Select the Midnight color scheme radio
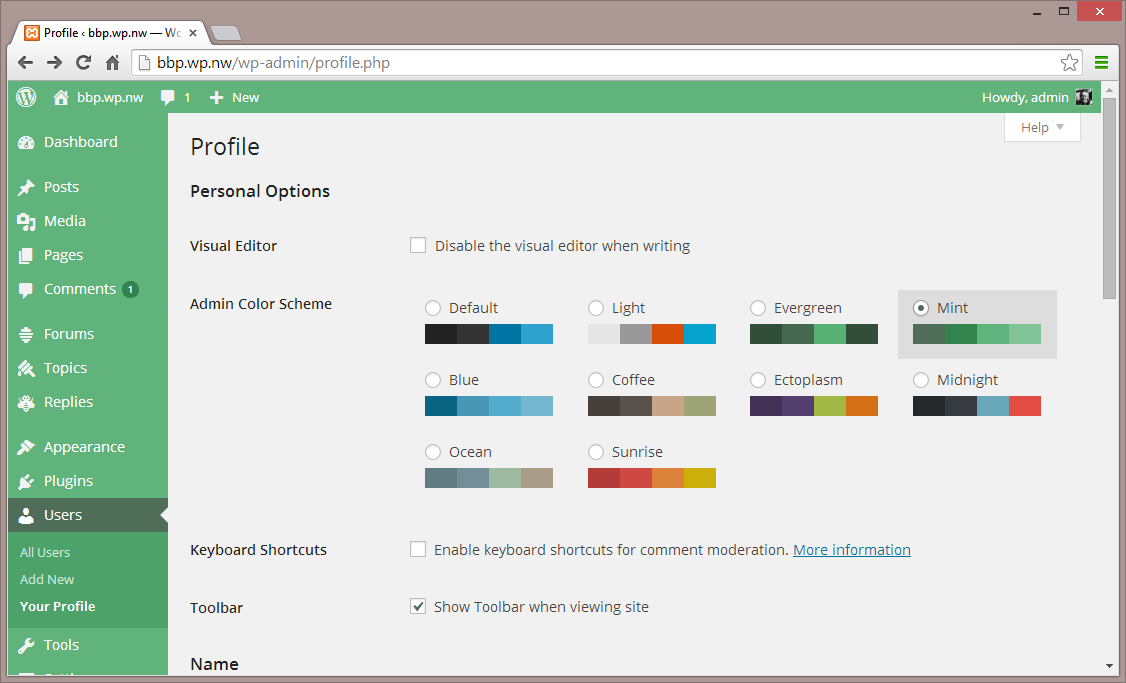 coord(921,380)
